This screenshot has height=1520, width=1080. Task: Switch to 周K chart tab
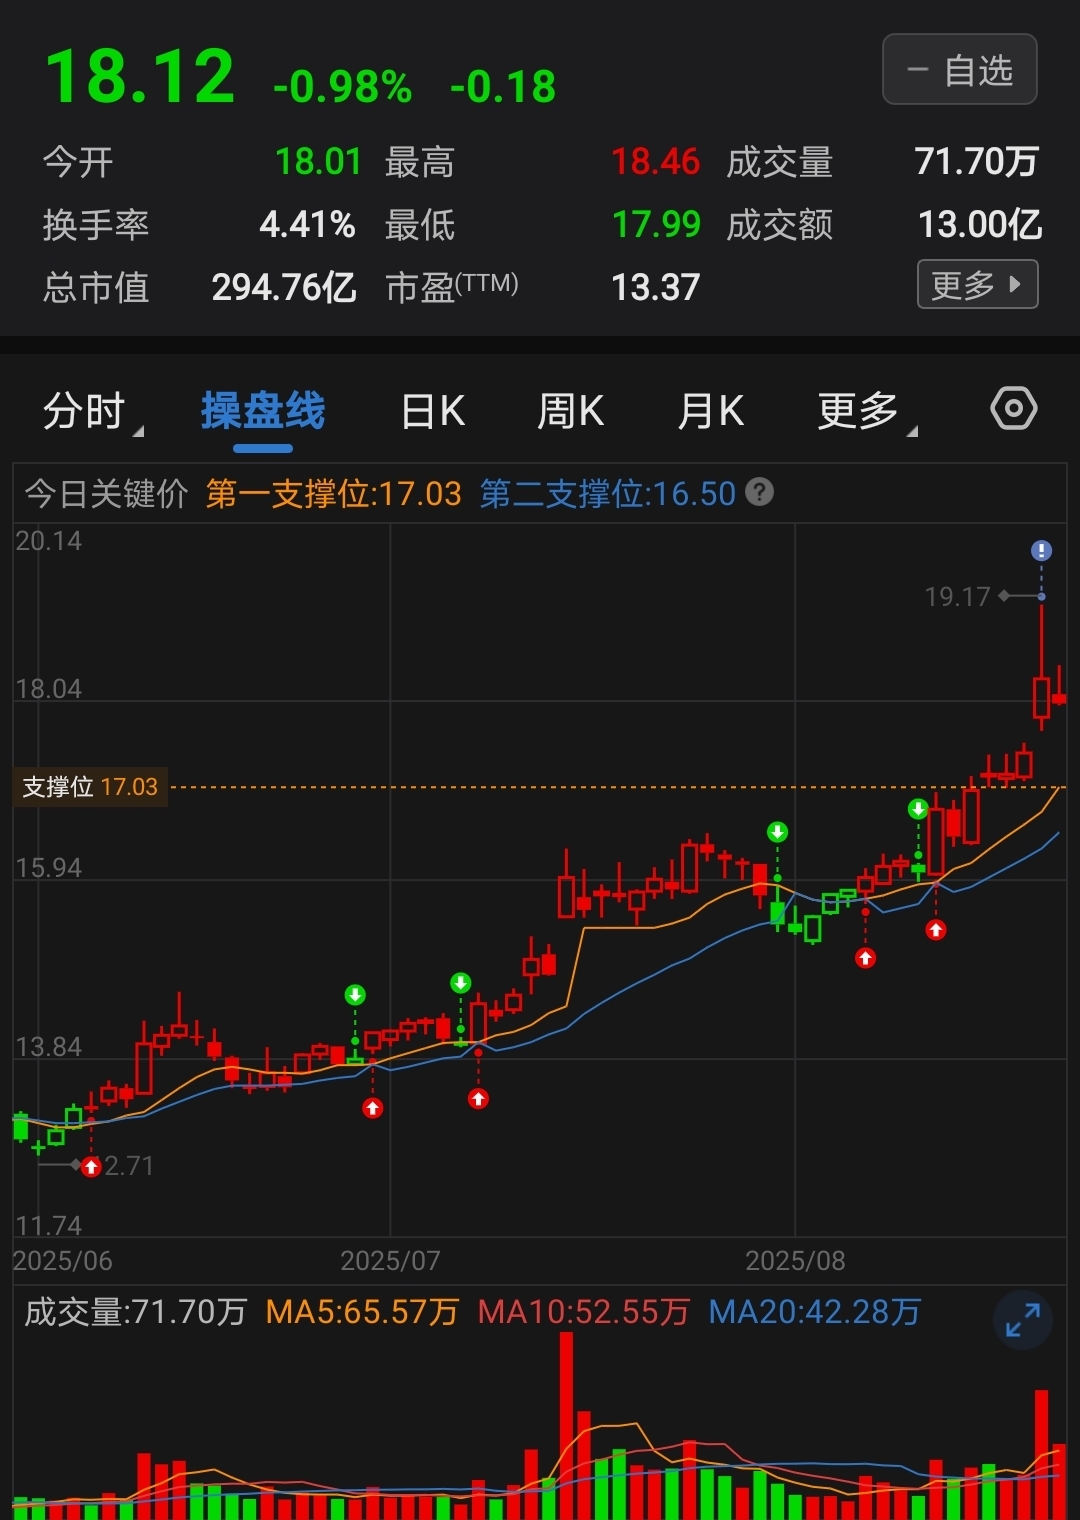pyautogui.click(x=571, y=411)
